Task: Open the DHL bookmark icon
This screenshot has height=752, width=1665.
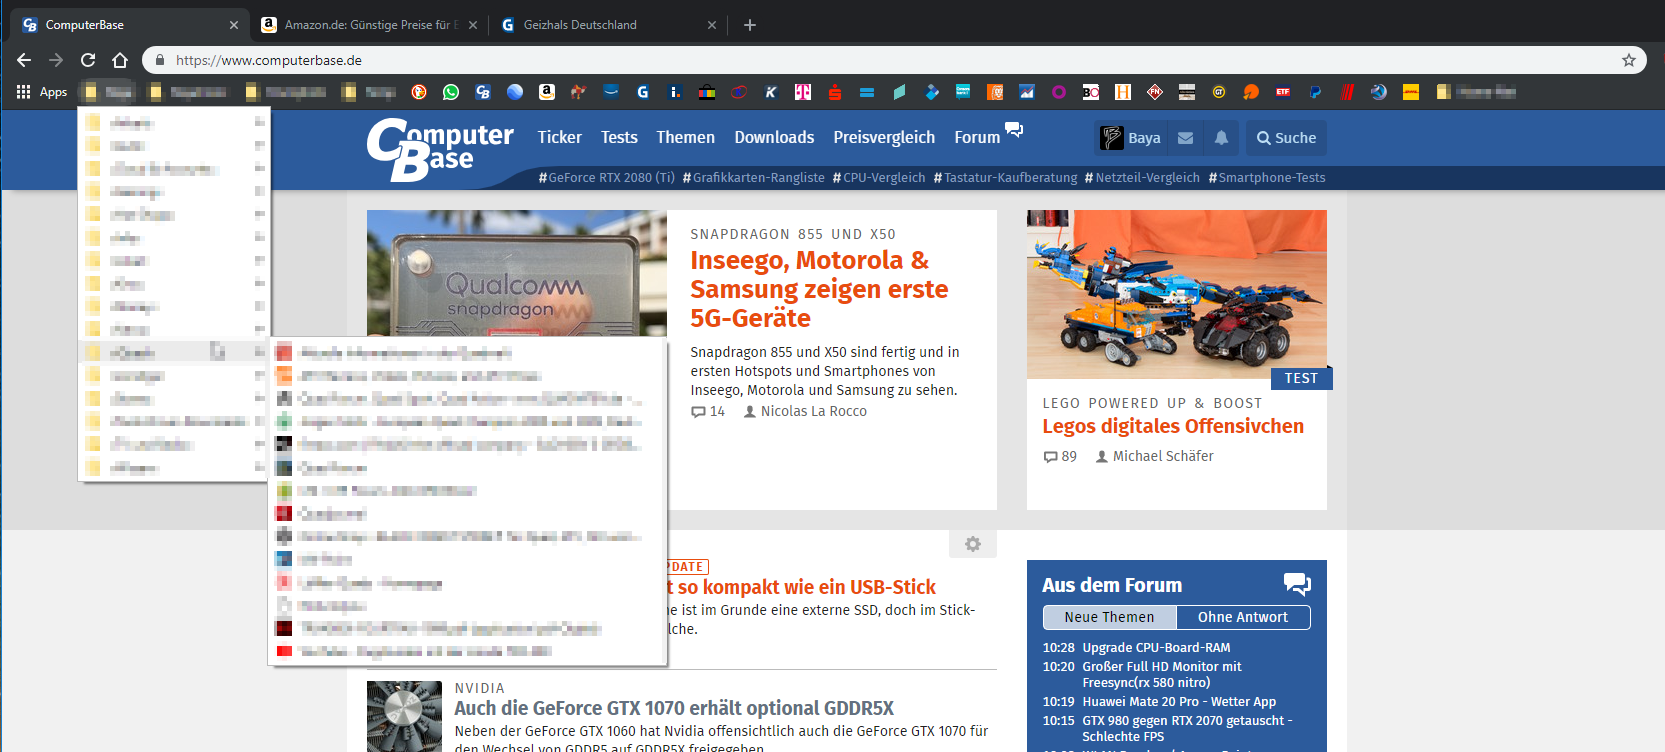Action: (1411, 92)
